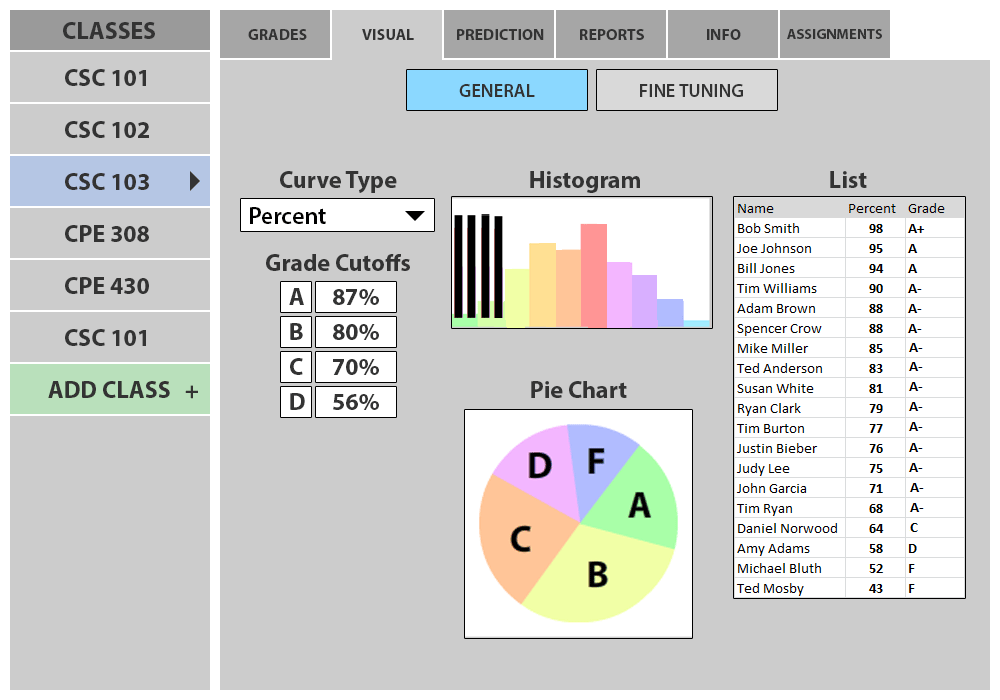Go to the REPORTS tab

[x=611, y=35]
